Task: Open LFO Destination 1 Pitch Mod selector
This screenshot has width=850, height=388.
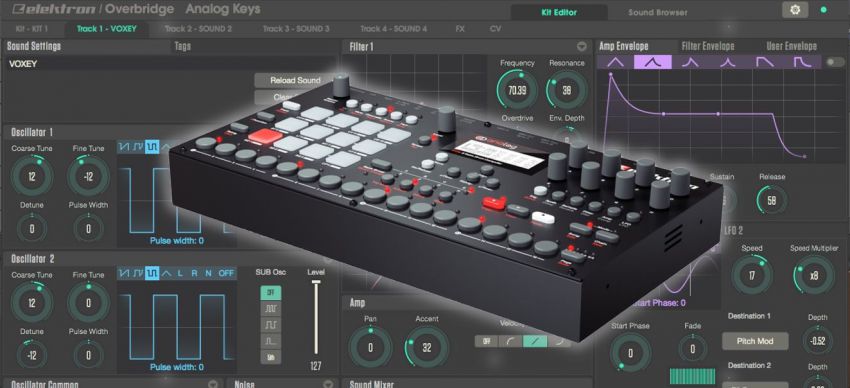Action: pyautogui.click(x=755, y=341)
